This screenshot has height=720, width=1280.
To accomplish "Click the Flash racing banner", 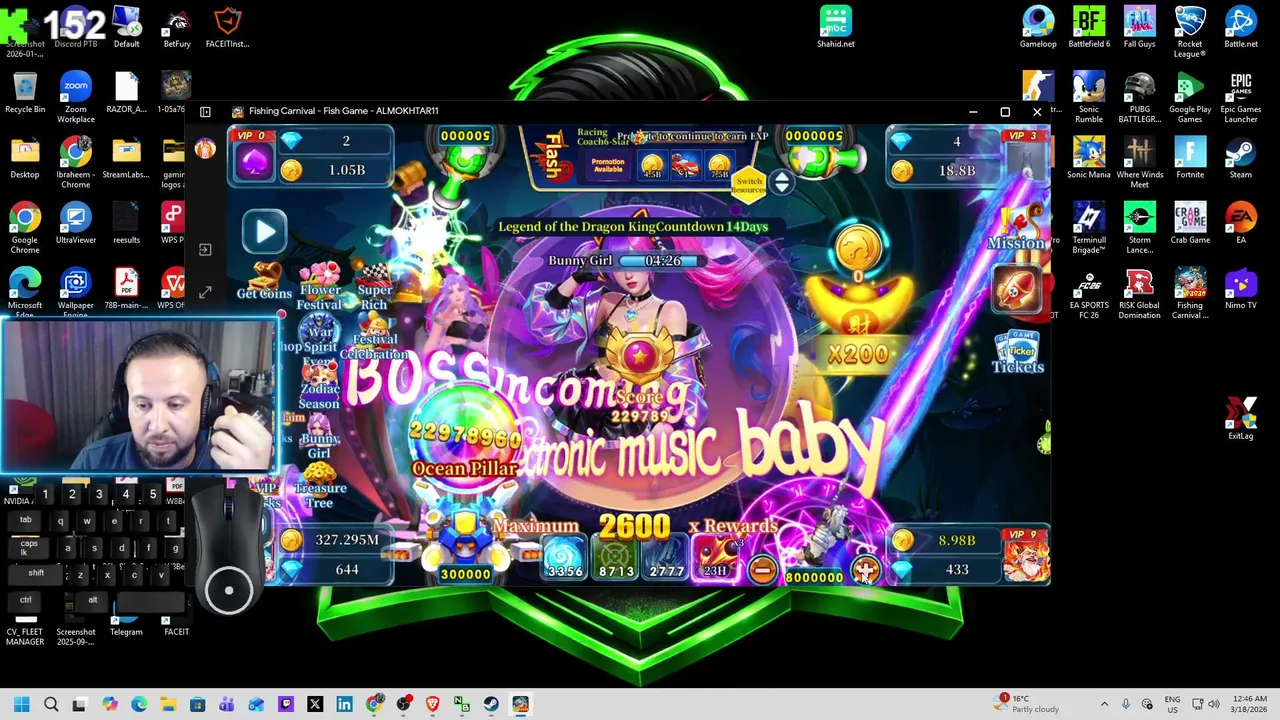I will coord(552,157).
